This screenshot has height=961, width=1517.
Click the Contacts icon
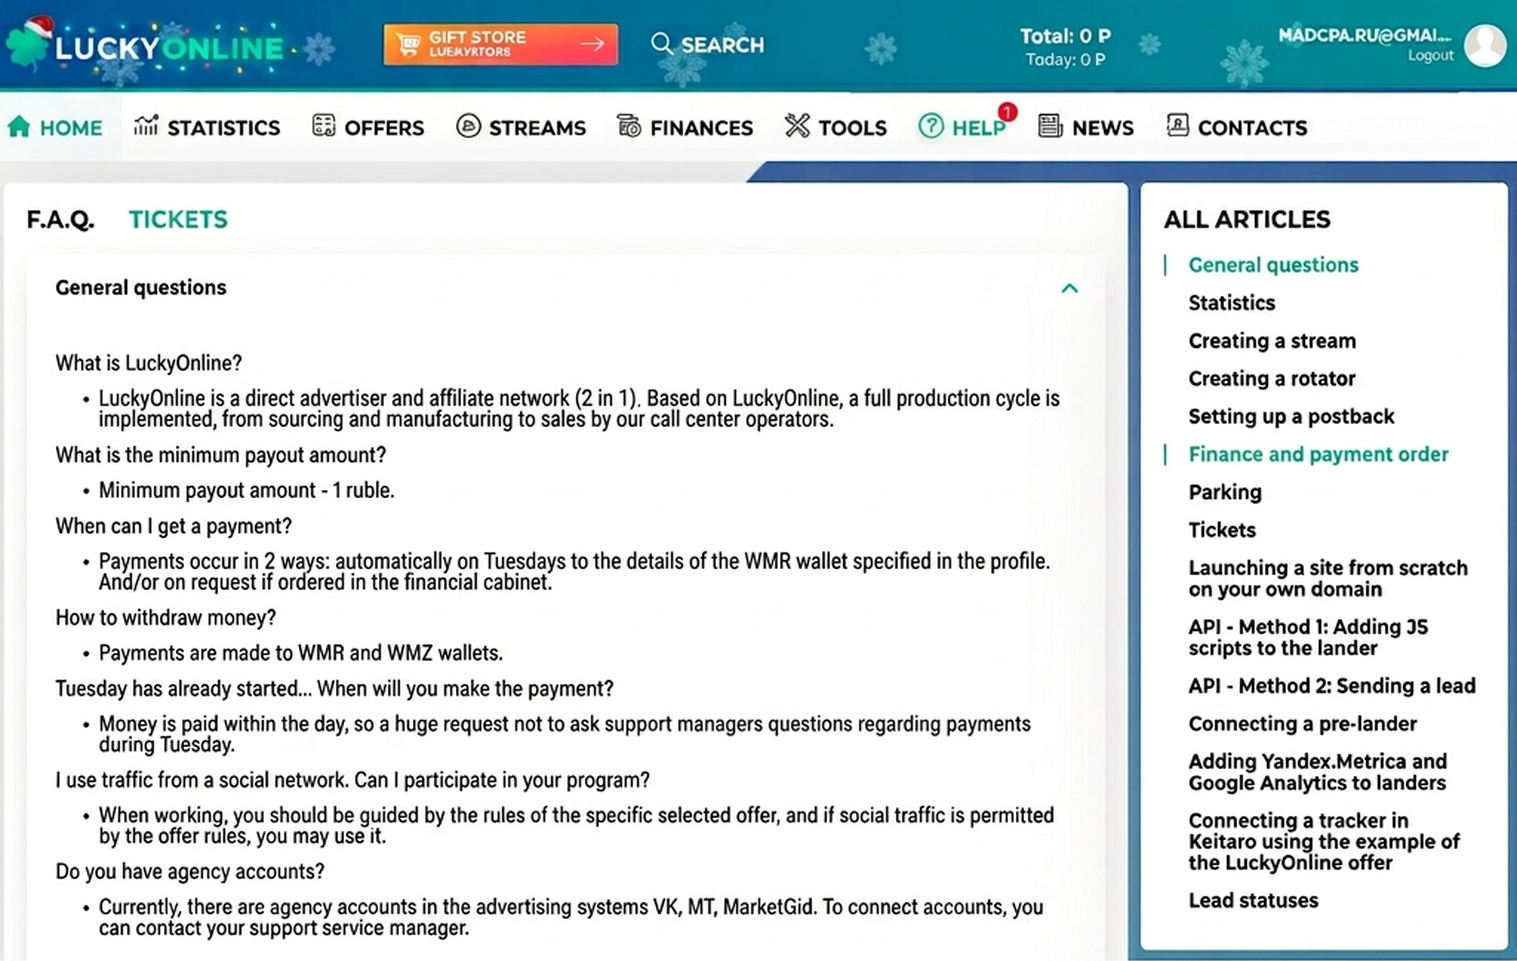coord(1177,126)
